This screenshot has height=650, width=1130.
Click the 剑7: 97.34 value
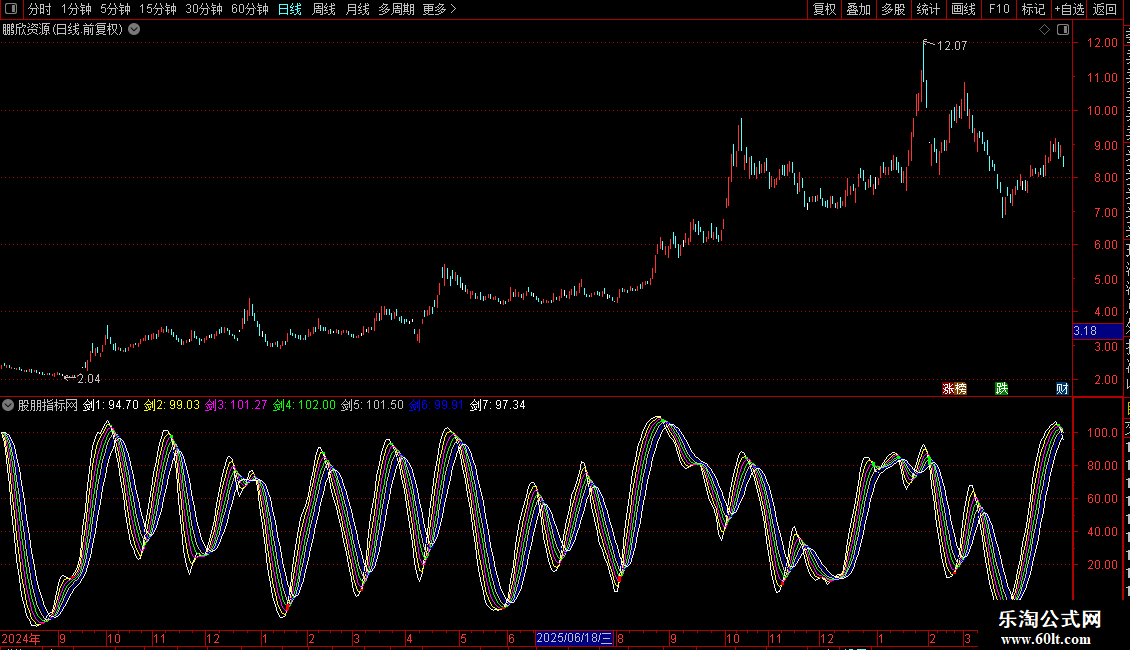coord(497,405)
